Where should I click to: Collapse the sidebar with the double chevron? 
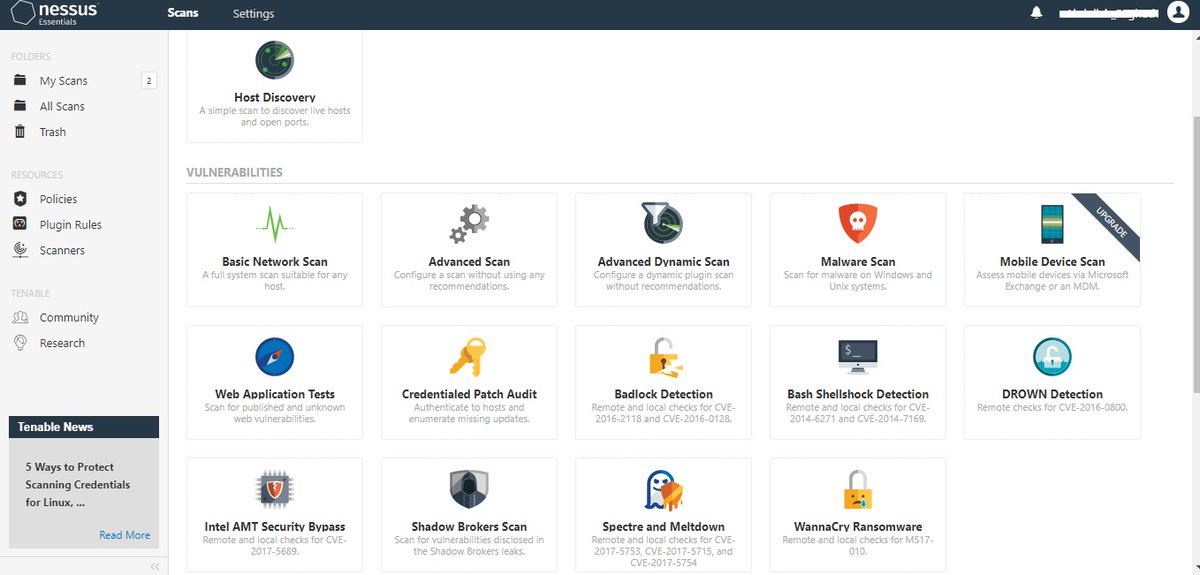[155, 566]
